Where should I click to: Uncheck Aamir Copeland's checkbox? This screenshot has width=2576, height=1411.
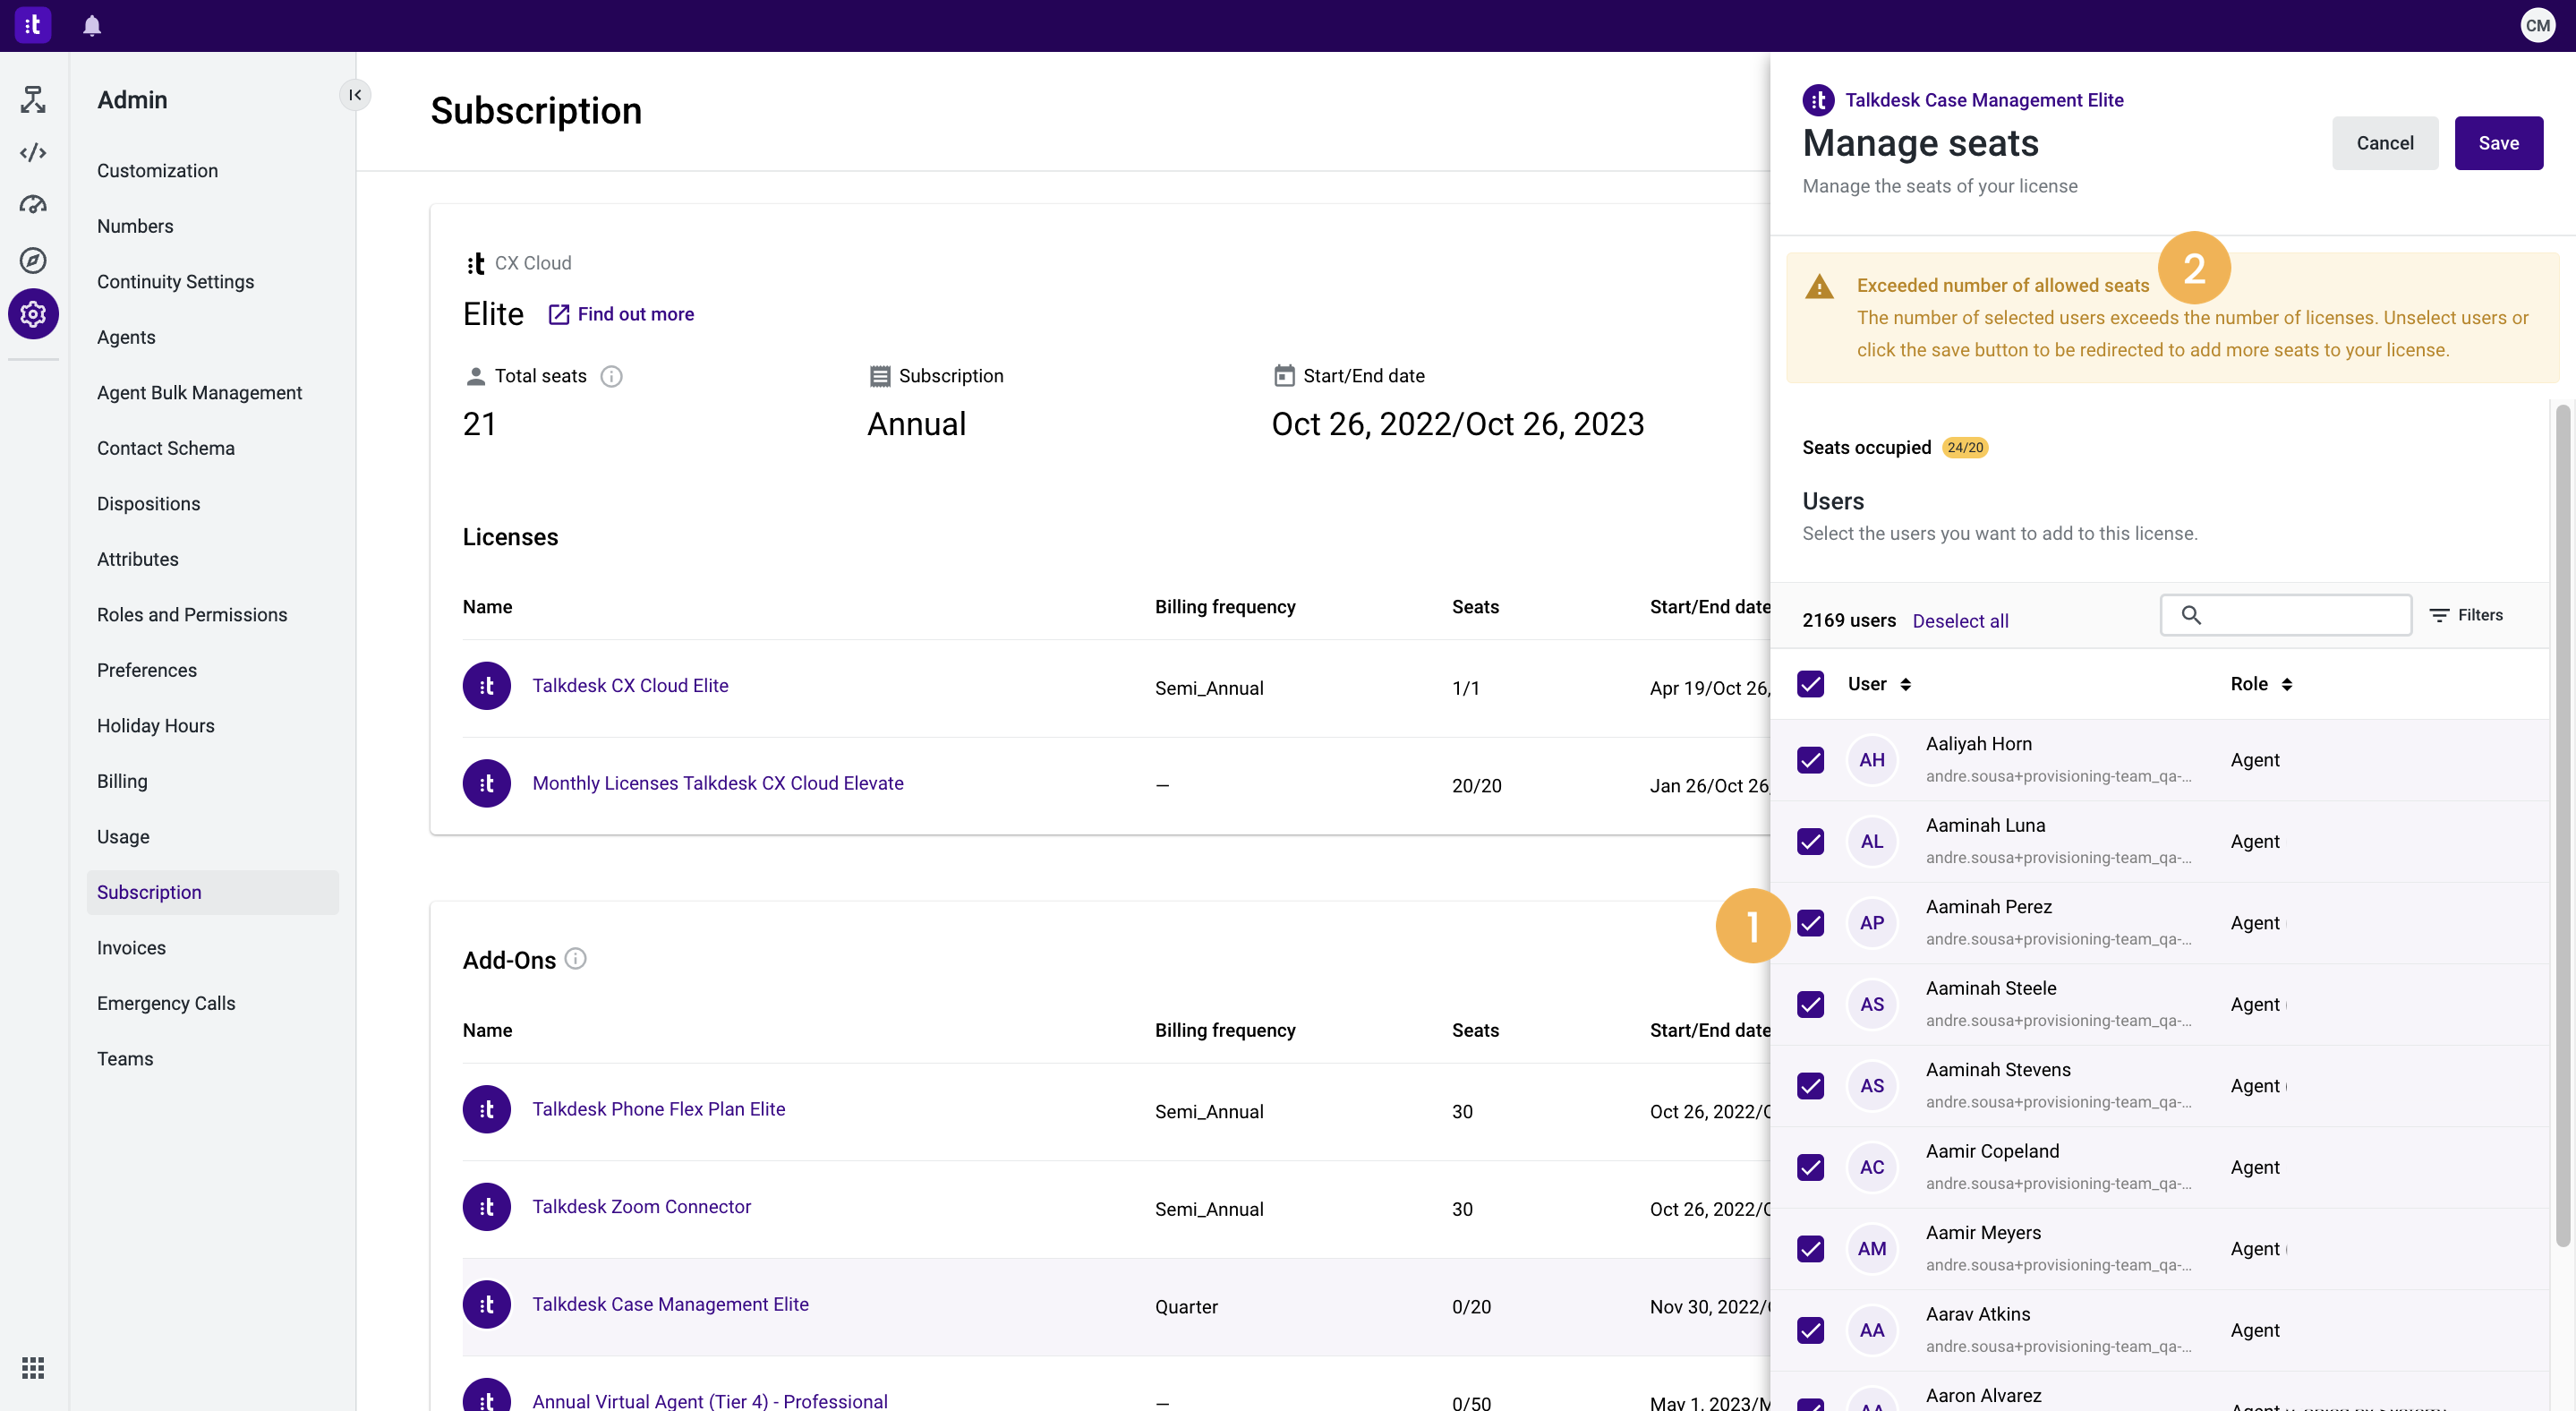click(1810, 1167)
